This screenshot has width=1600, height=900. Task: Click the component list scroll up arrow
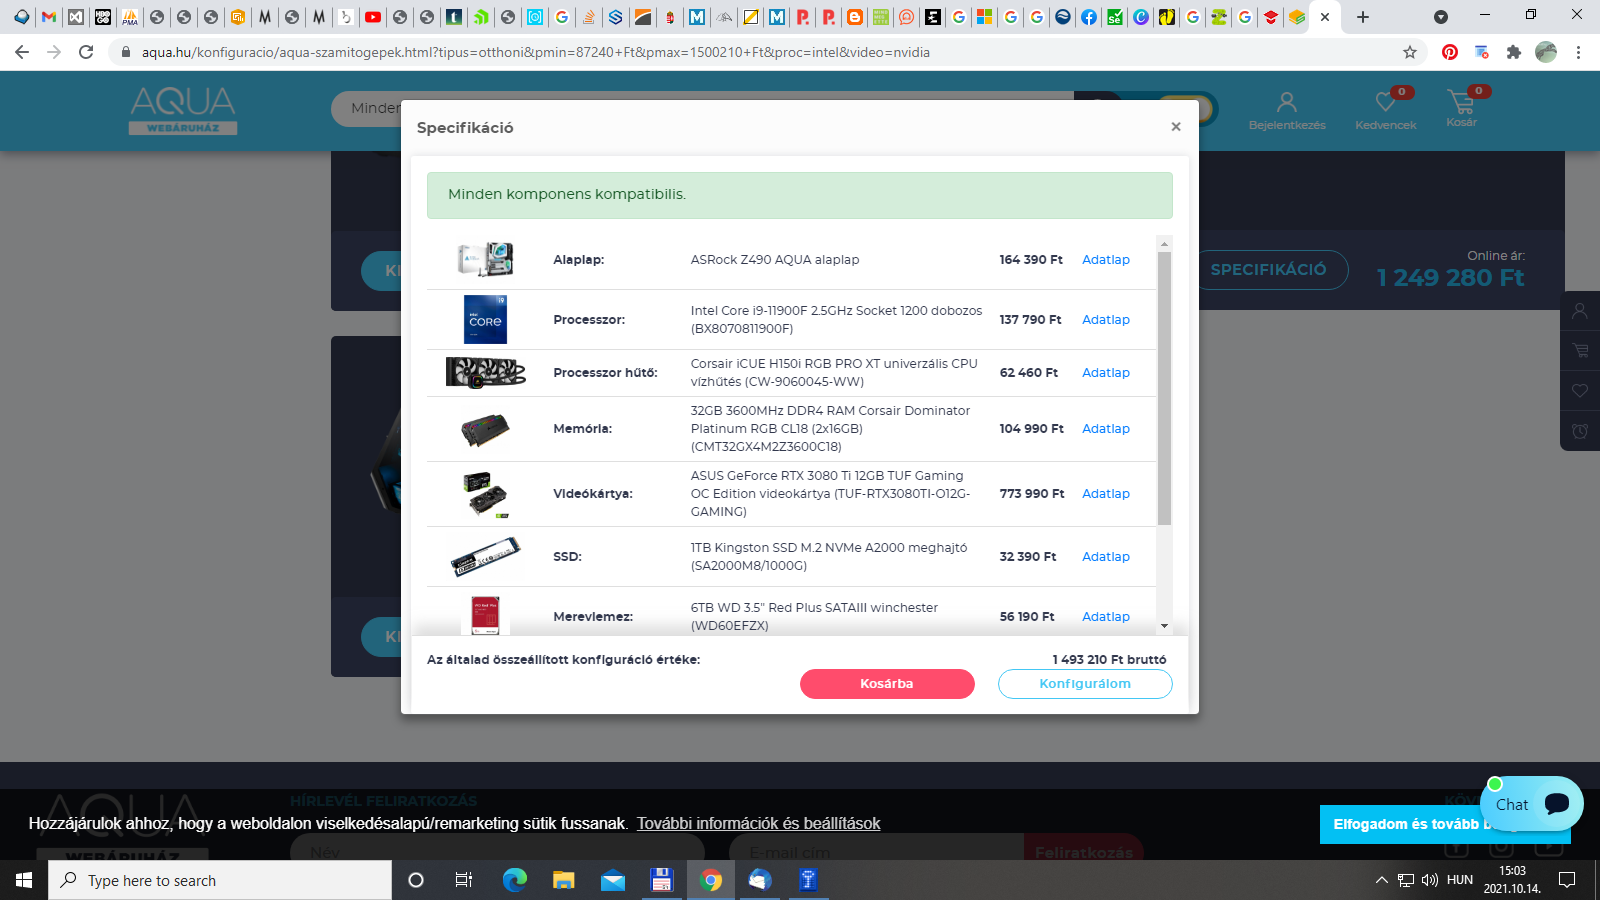pyautogui.click(x=1164, y=244)
